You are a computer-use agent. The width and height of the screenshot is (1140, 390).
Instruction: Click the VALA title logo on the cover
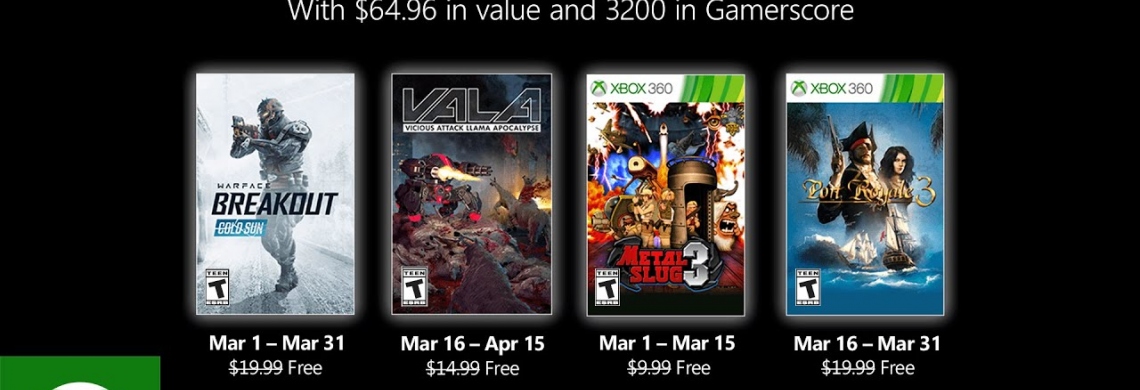pyautogui.click(x=471, y=104)
